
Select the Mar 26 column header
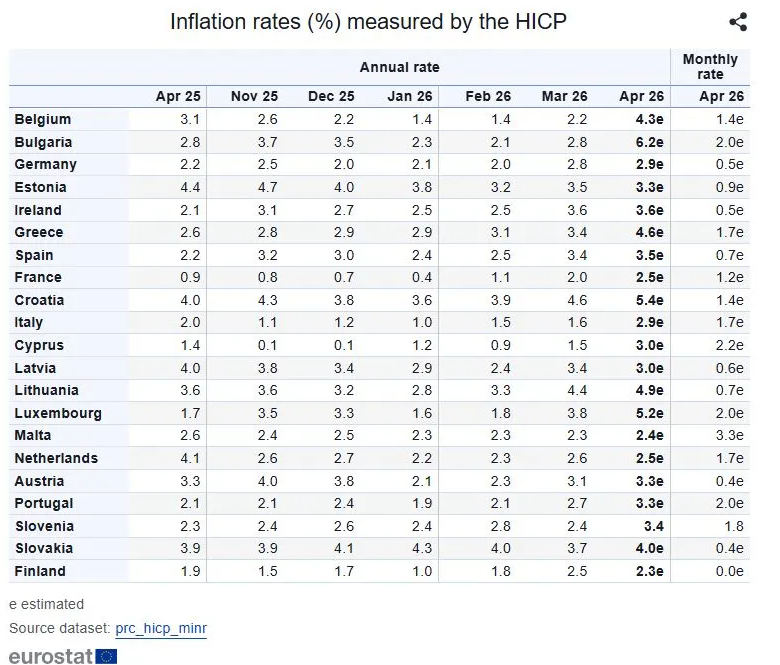pyautogui.click(x=564, y=96)
